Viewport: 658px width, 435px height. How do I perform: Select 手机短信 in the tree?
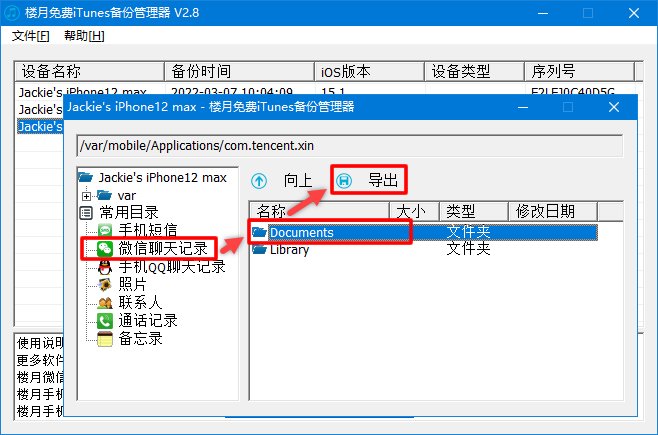pos(148,230)
